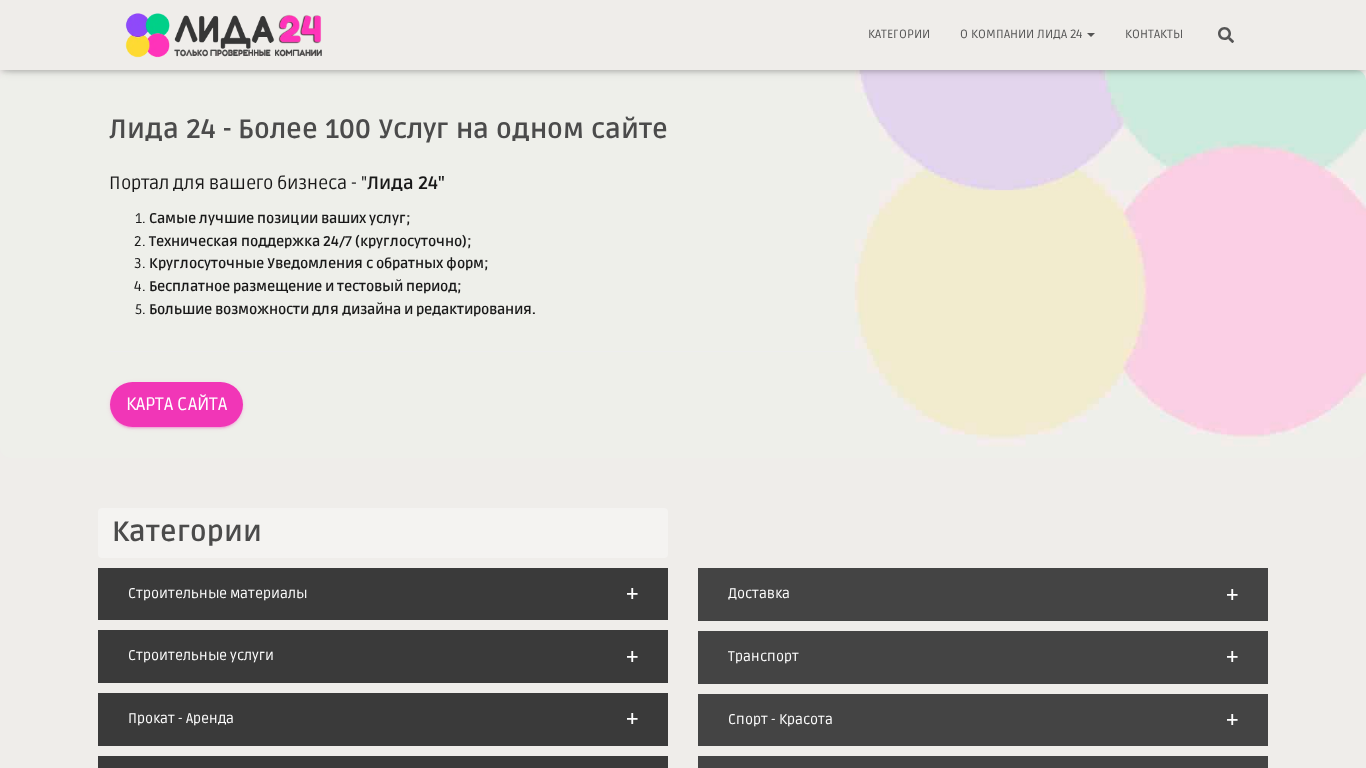This screenshot has height=768, width=1366.
Task: Click plus icon on Строительные услуги row
Action: [x=632, y=657]
